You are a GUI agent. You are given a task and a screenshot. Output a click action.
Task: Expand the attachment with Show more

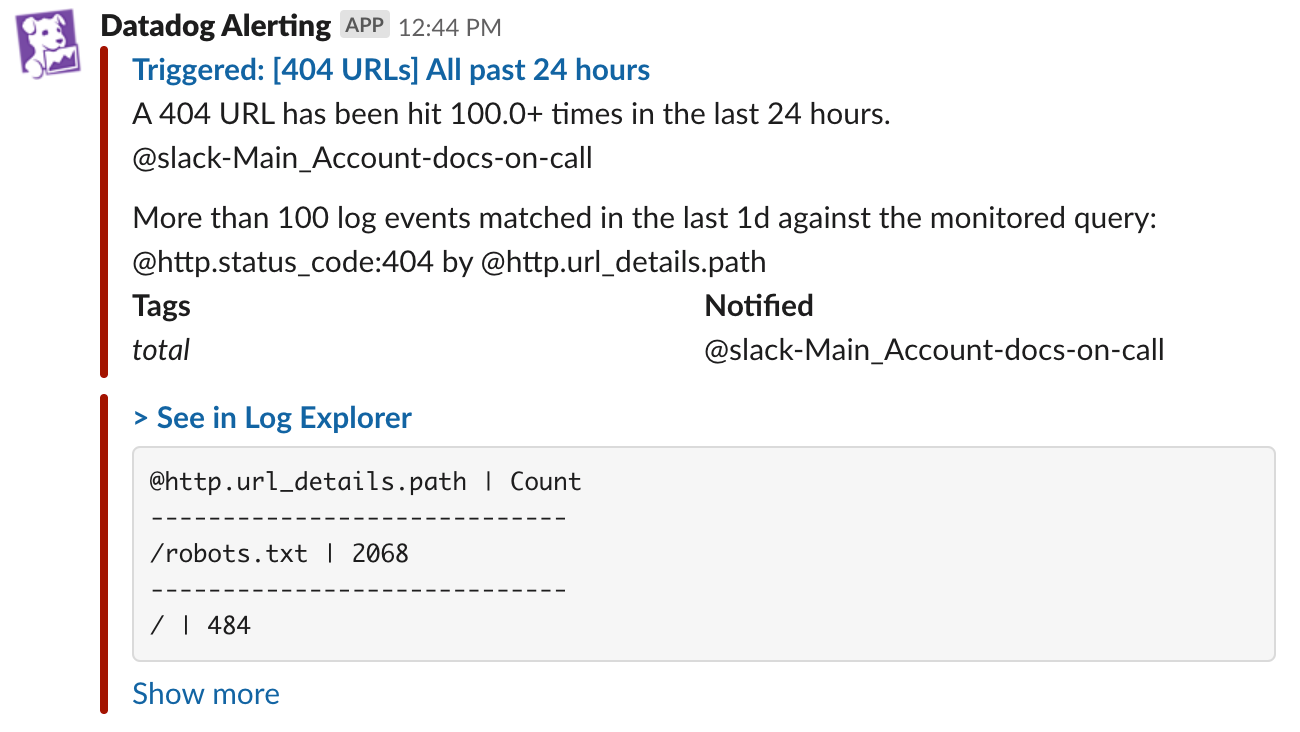click(x=206, y=694)
